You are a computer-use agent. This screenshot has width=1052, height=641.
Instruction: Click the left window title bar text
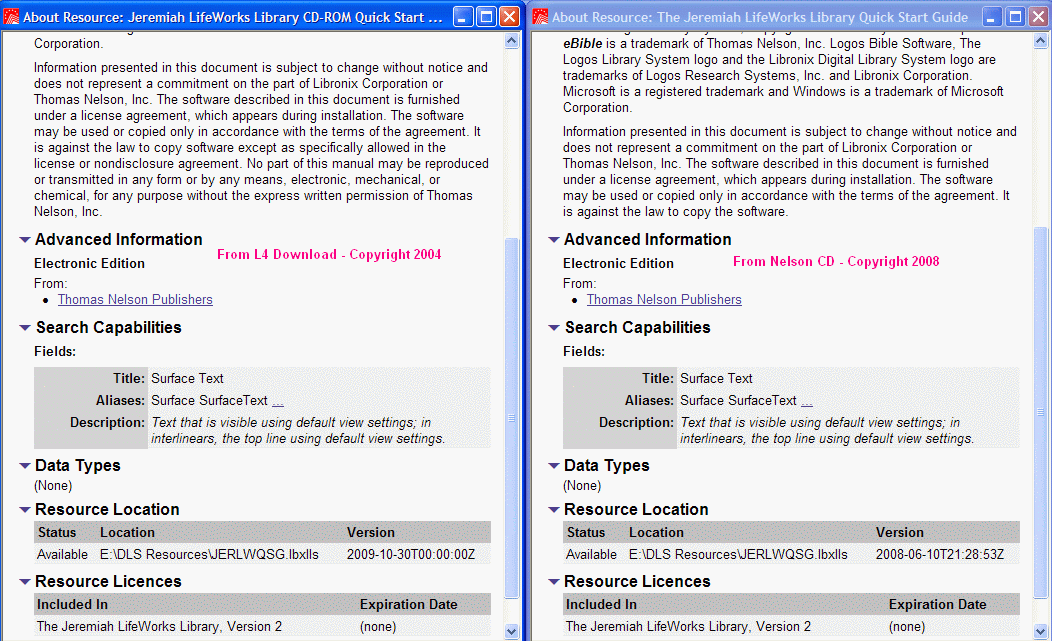click(233, 17)
